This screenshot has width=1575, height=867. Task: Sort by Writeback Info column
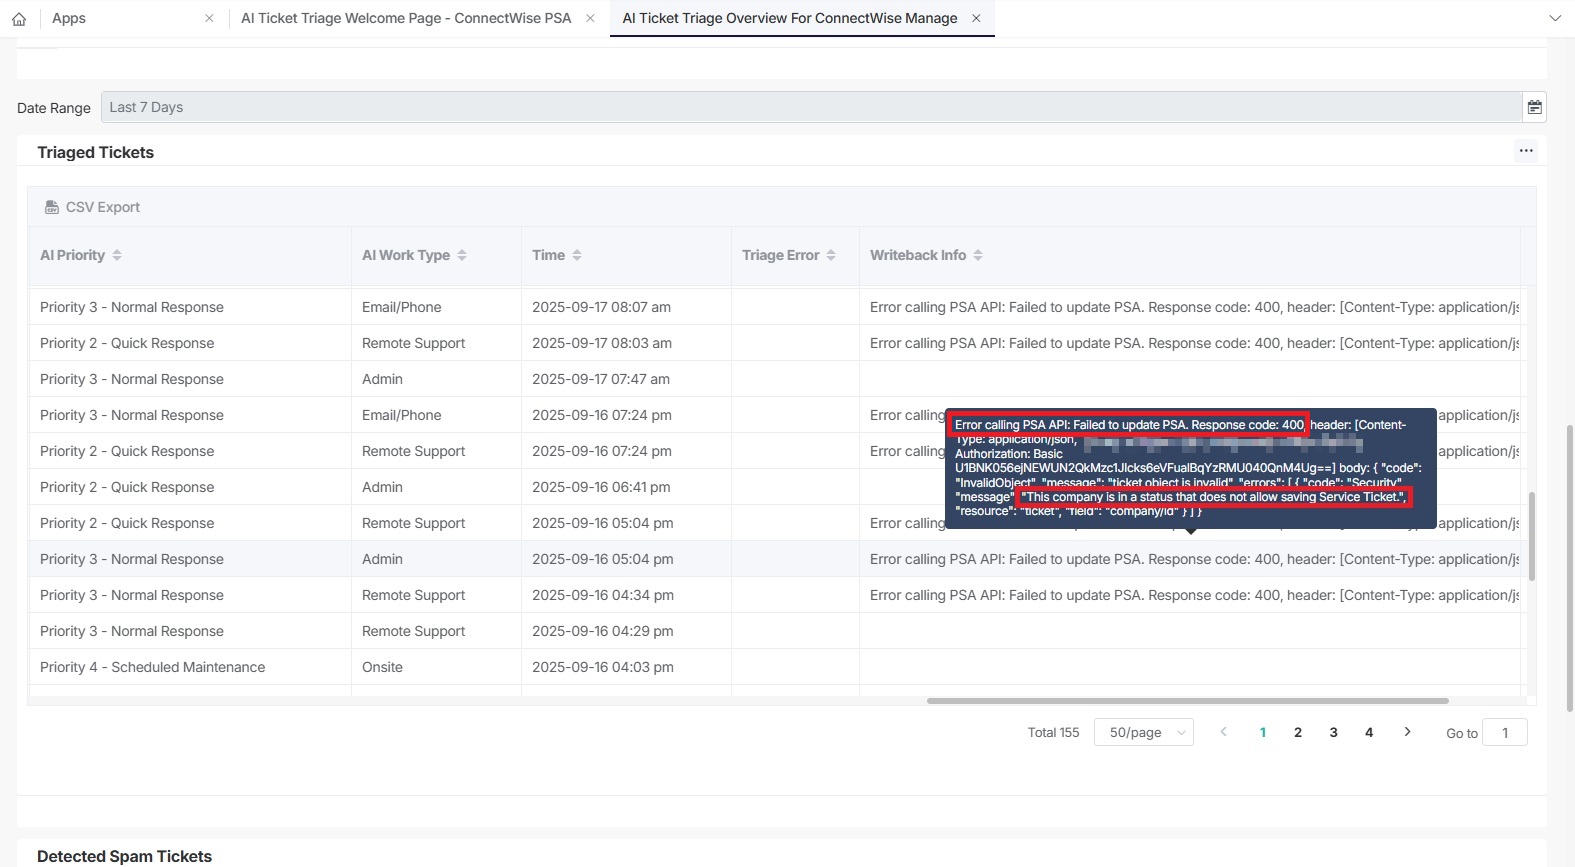pyautogui.click(x=977, y=255)
